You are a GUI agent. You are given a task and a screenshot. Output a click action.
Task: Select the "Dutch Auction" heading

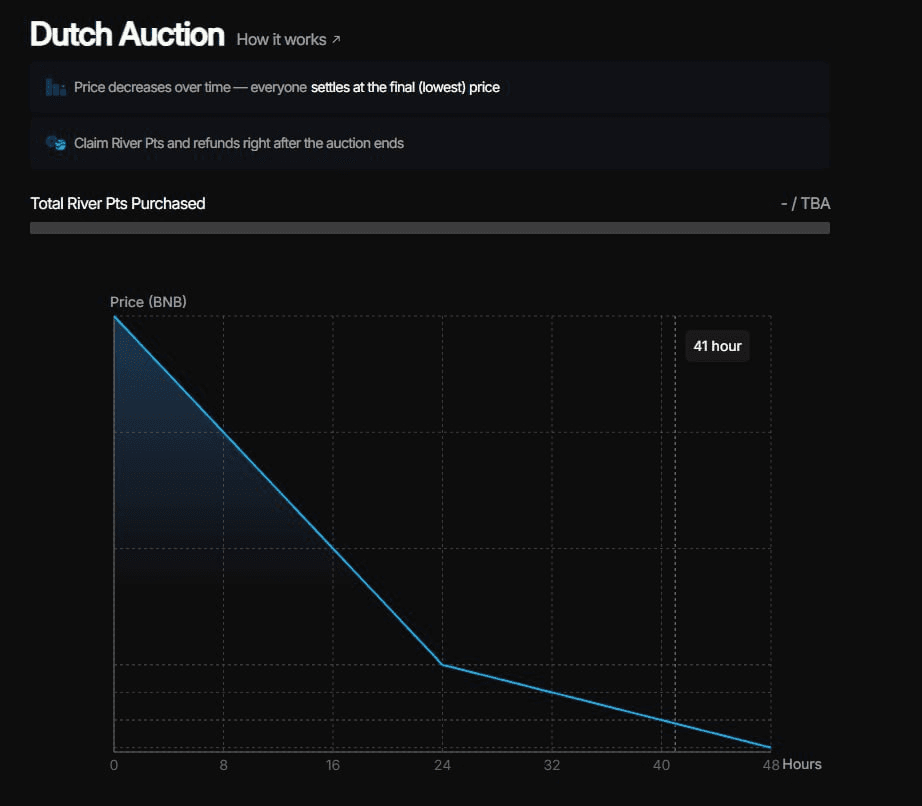coord(127,35)
